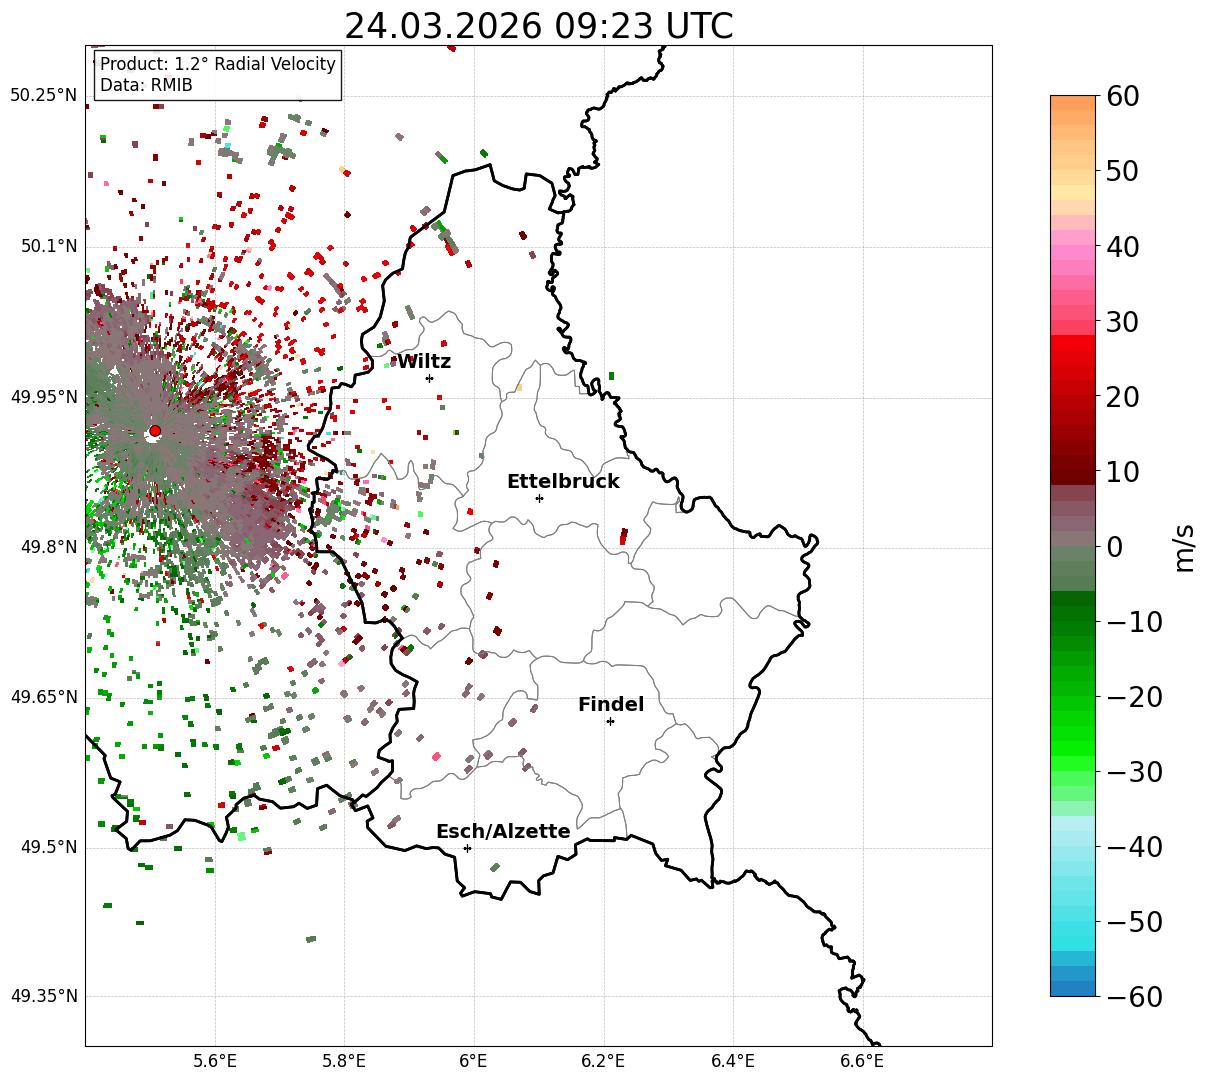Click the Ettelbruck city label
Image resolution: width=1207 pixels, height=1081 pixels.
click(563, 482)
